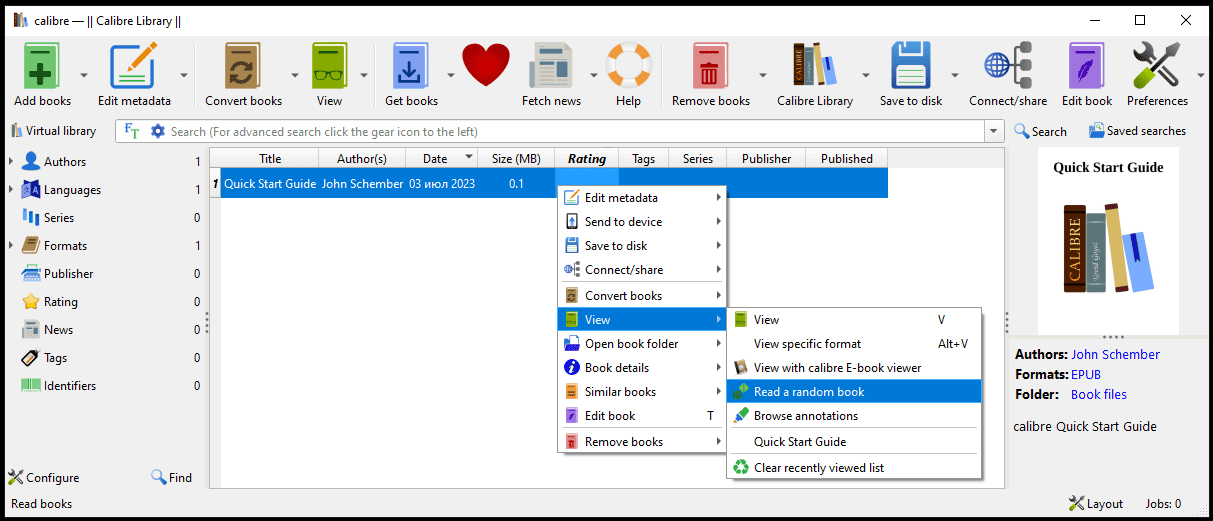The height and width of the screenshot is (521, 1213).
Task: Click the Configure button in tag browser
Action: [x=43, y=477]
